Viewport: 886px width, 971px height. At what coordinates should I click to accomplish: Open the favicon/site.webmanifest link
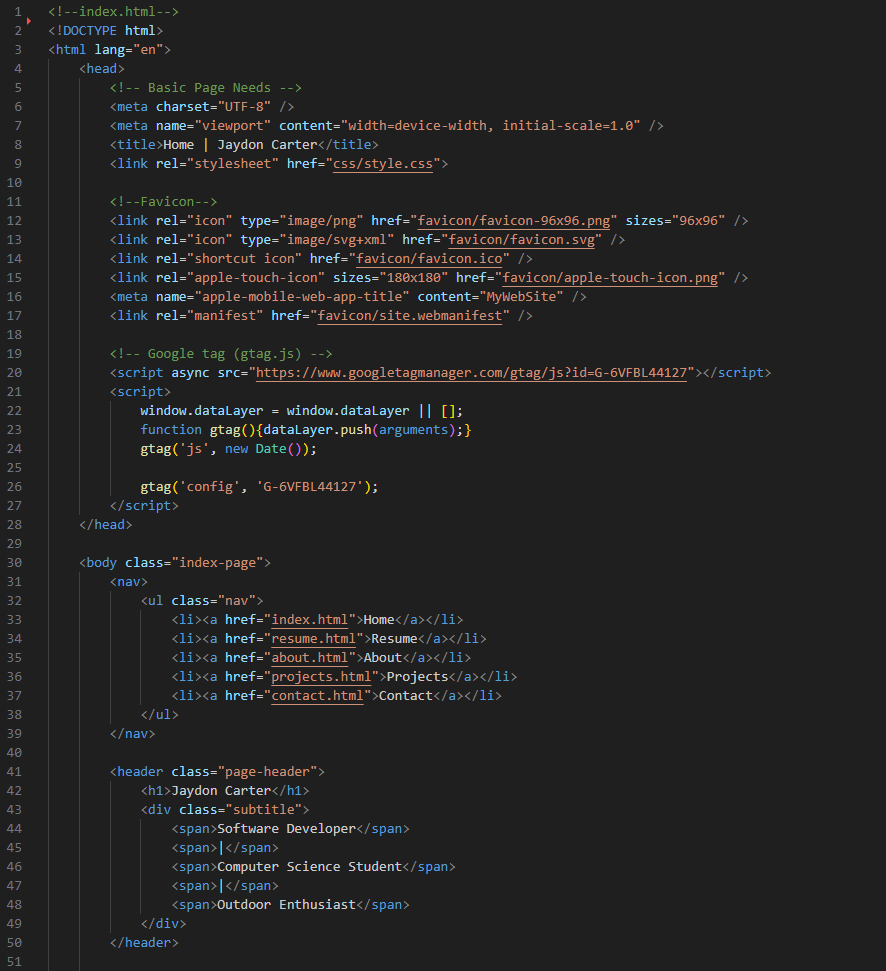(410, 315)
